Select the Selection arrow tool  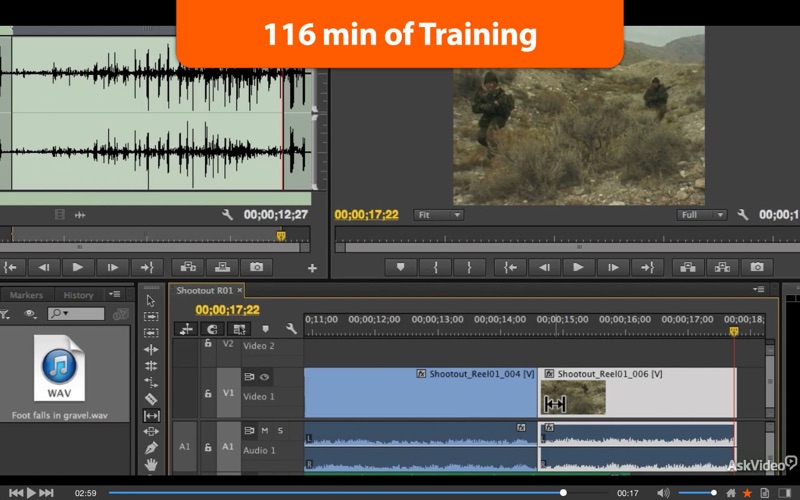151,301
